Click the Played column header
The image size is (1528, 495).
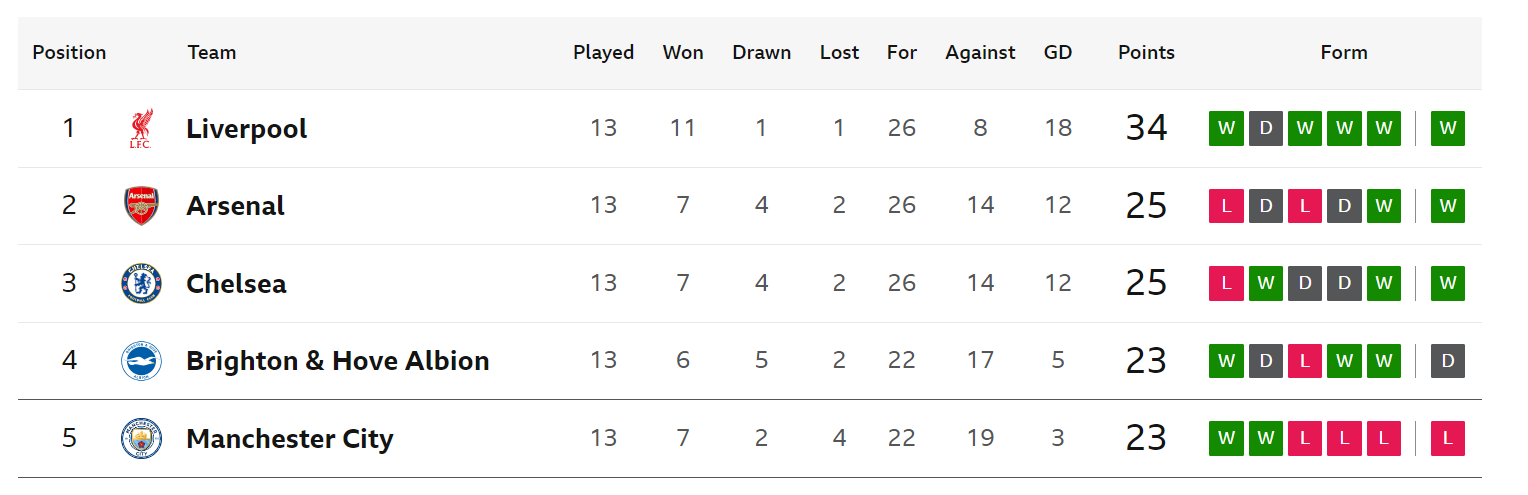tap(603, 53)
